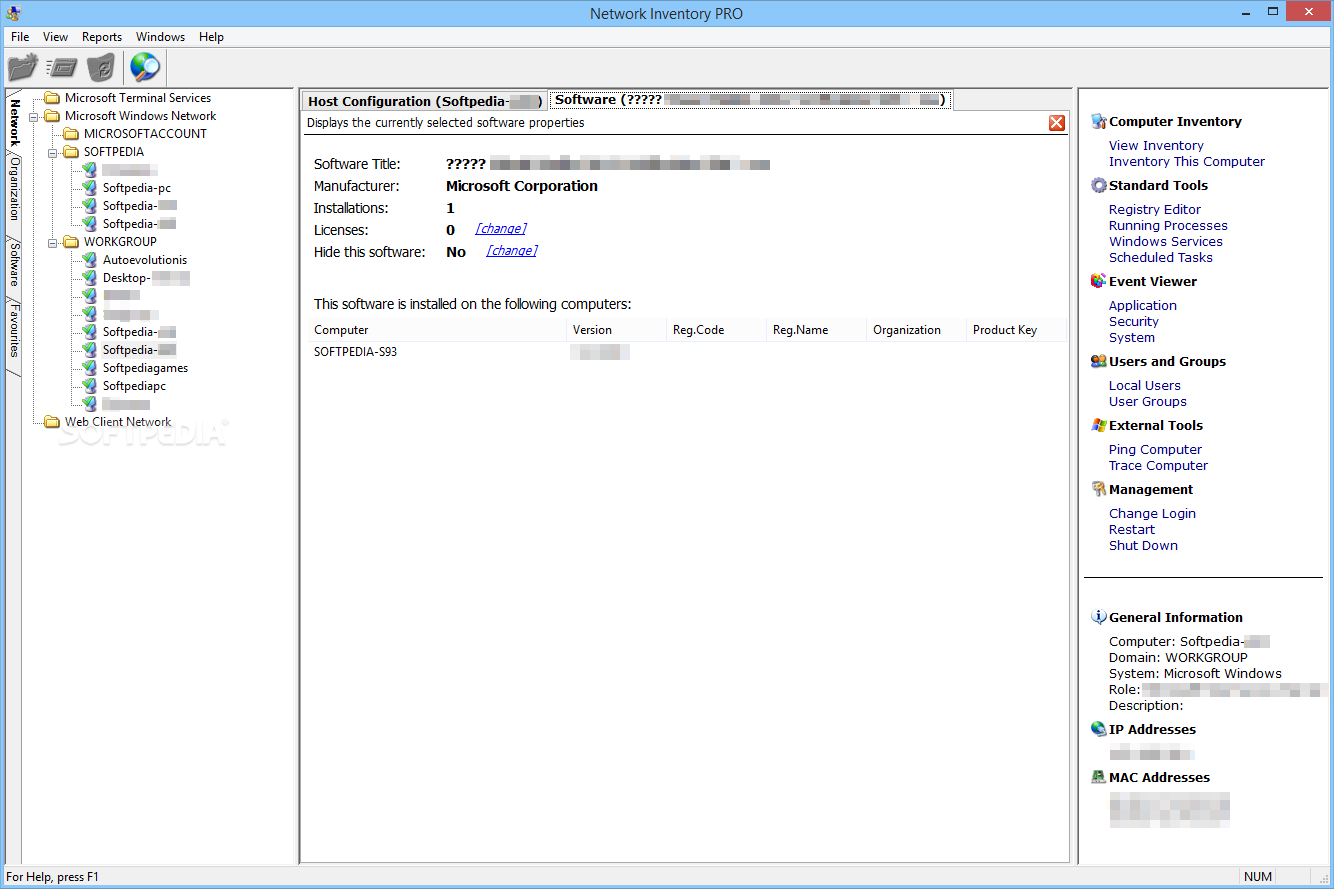Open the Windows Services link

click(1166, 241)
